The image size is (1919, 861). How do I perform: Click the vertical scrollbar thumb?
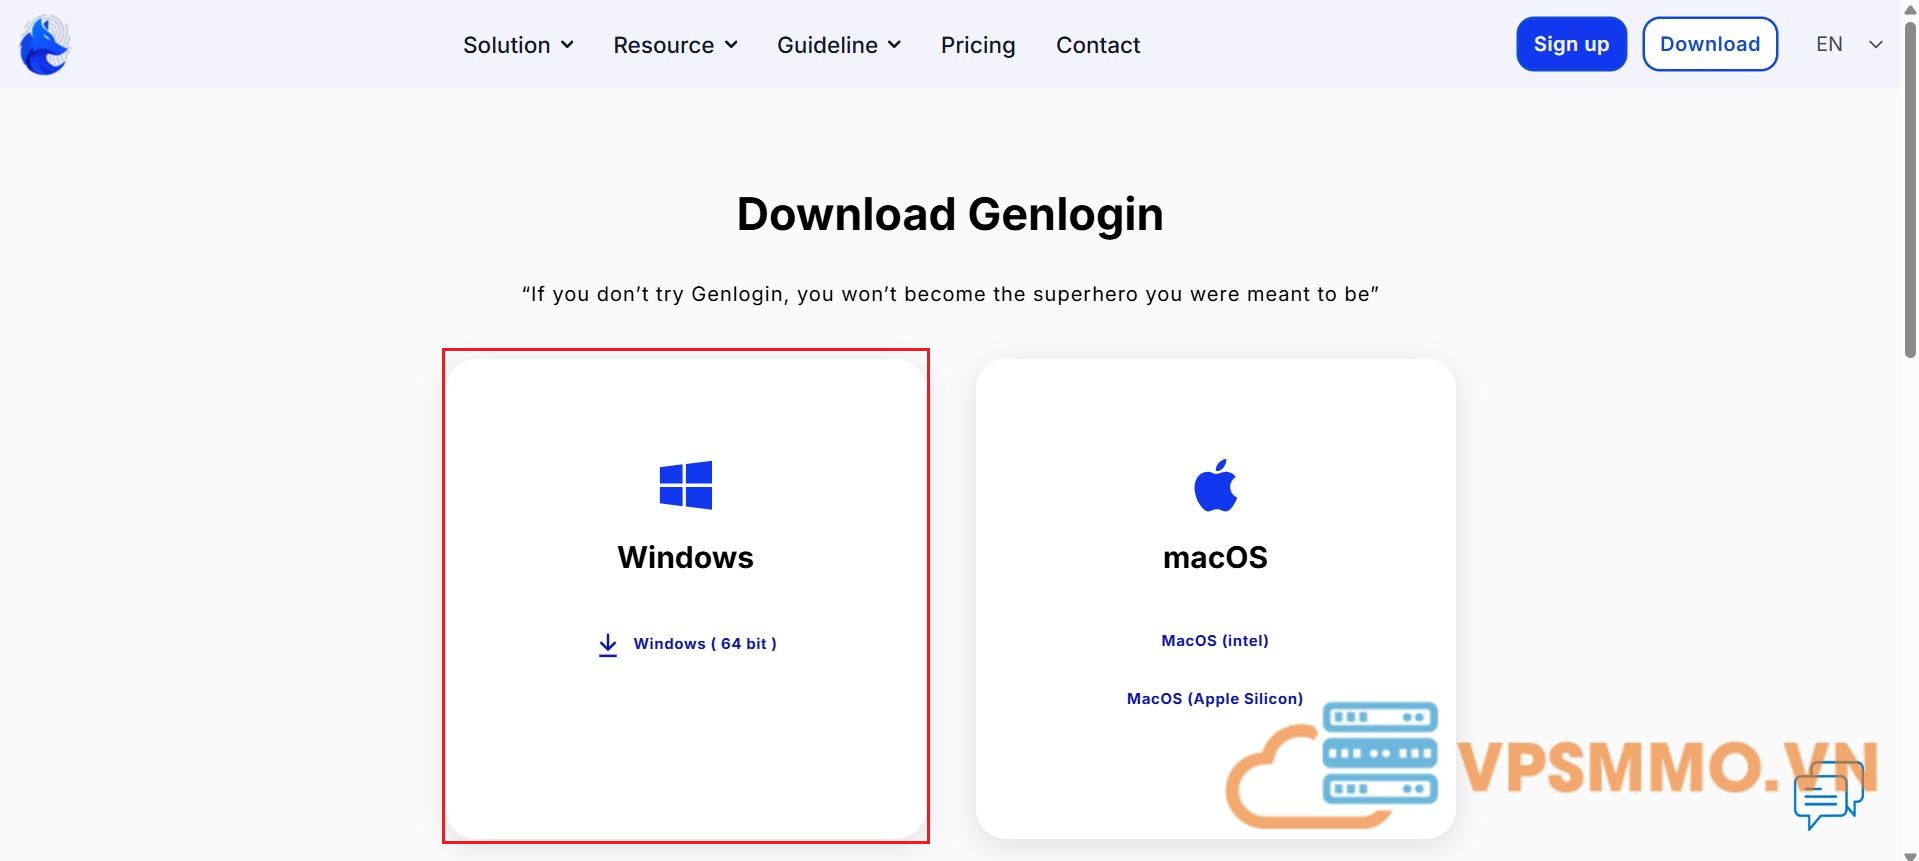pos(1910,190)
